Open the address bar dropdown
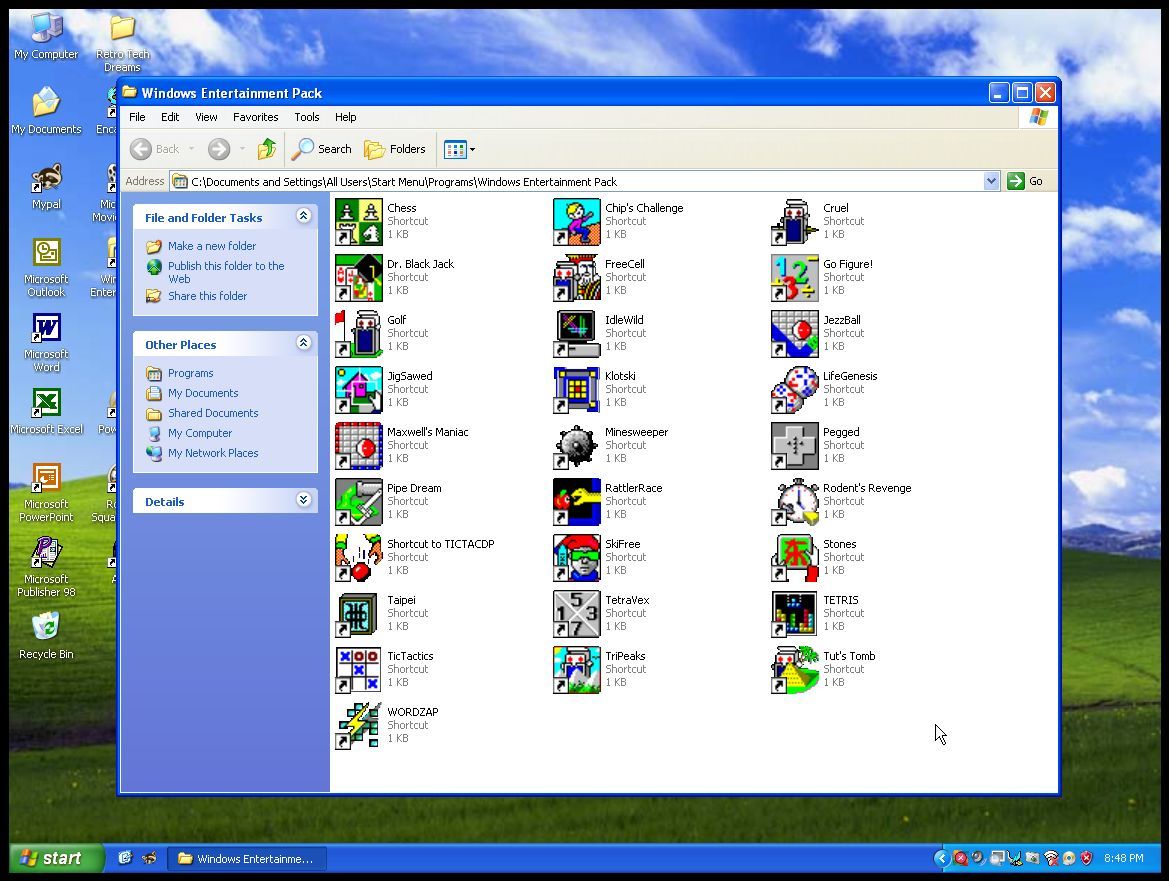This screenshot has height=881, width=1169. point(991,181)
